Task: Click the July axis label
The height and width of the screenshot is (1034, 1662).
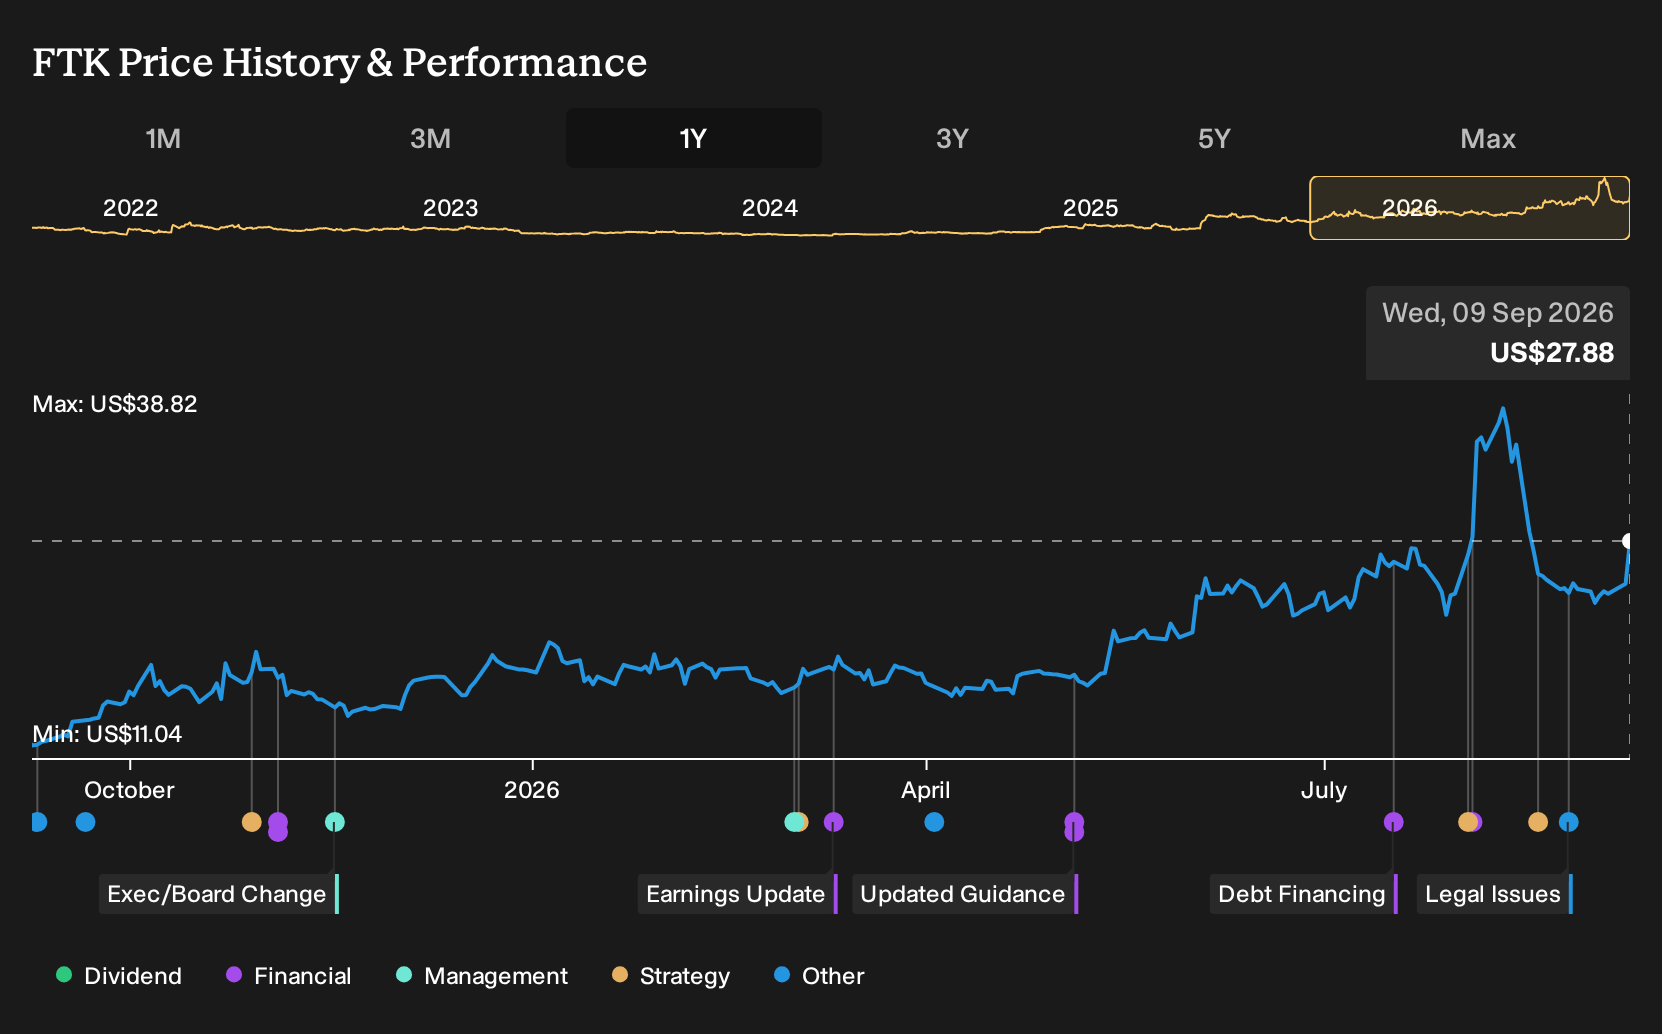Action: (x=1324, y=790)
